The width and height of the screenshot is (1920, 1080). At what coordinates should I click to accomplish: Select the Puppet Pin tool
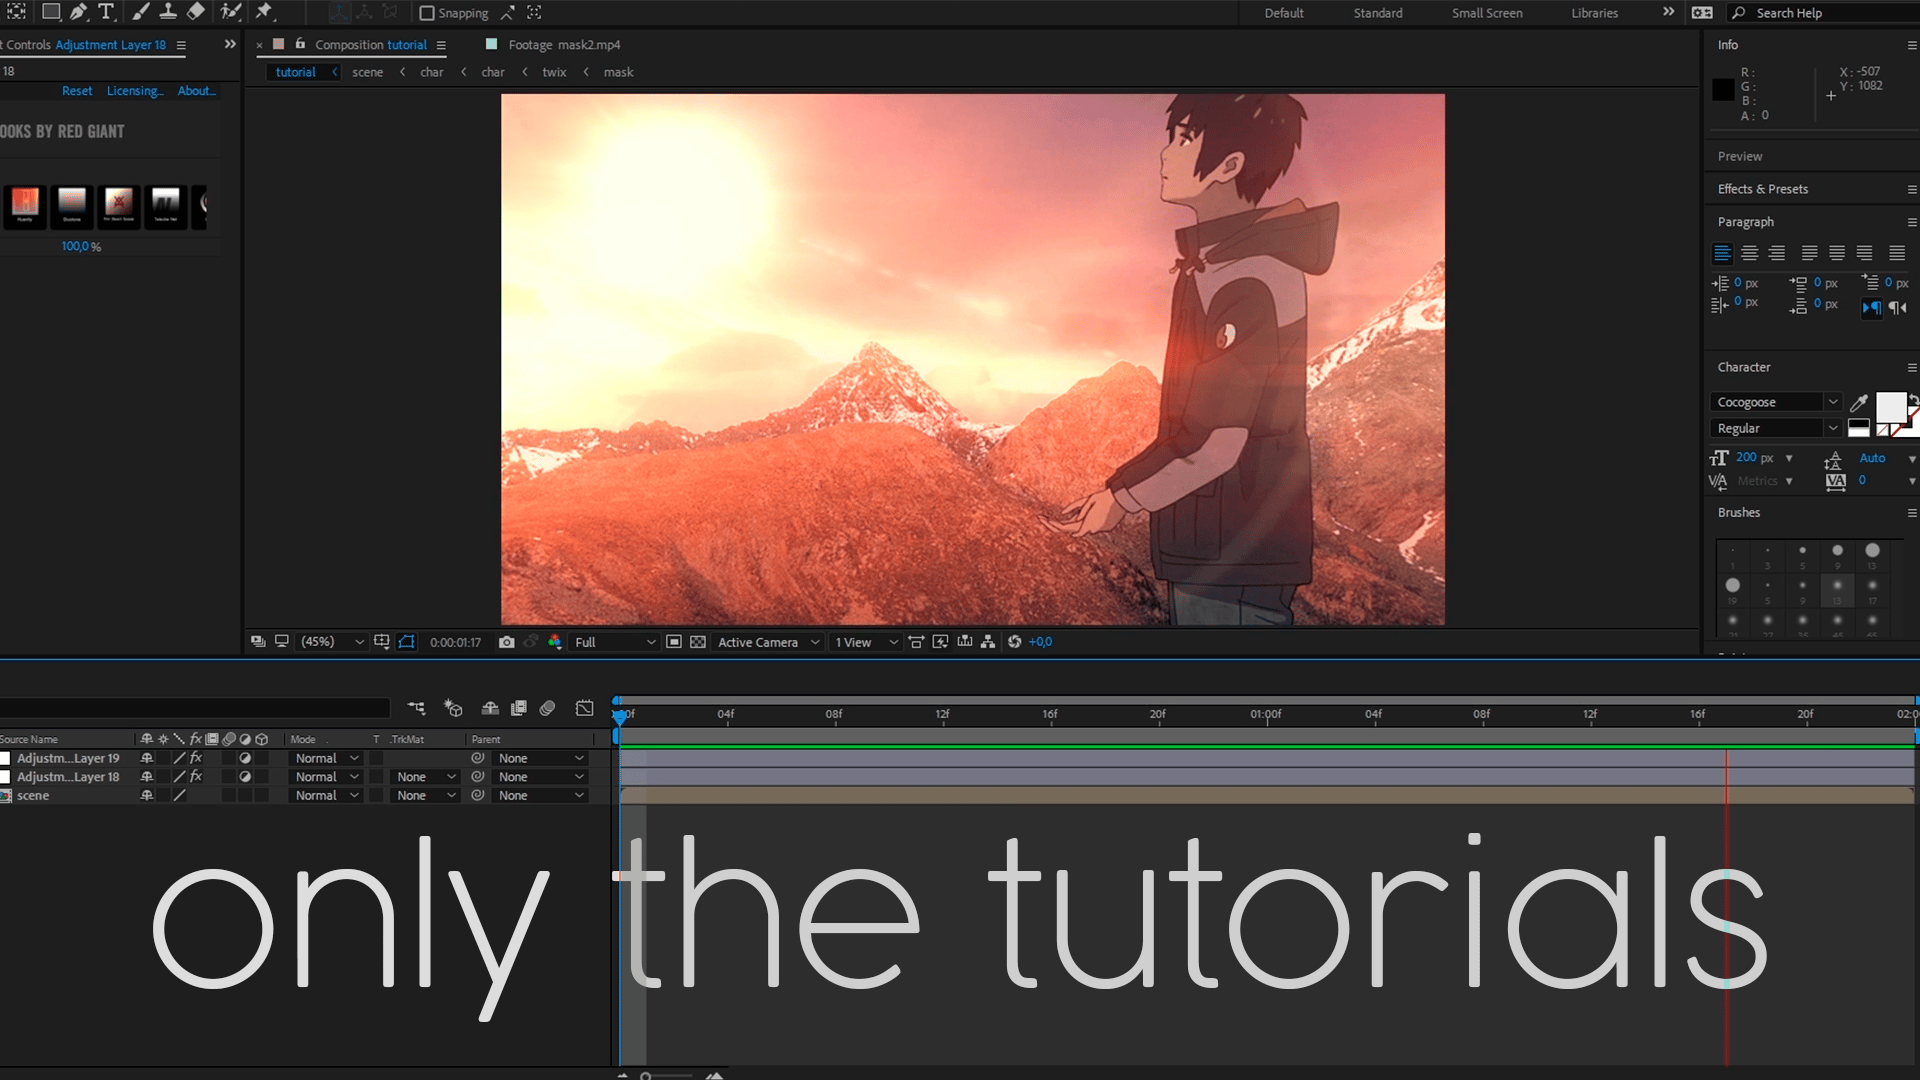click(264, 12)
